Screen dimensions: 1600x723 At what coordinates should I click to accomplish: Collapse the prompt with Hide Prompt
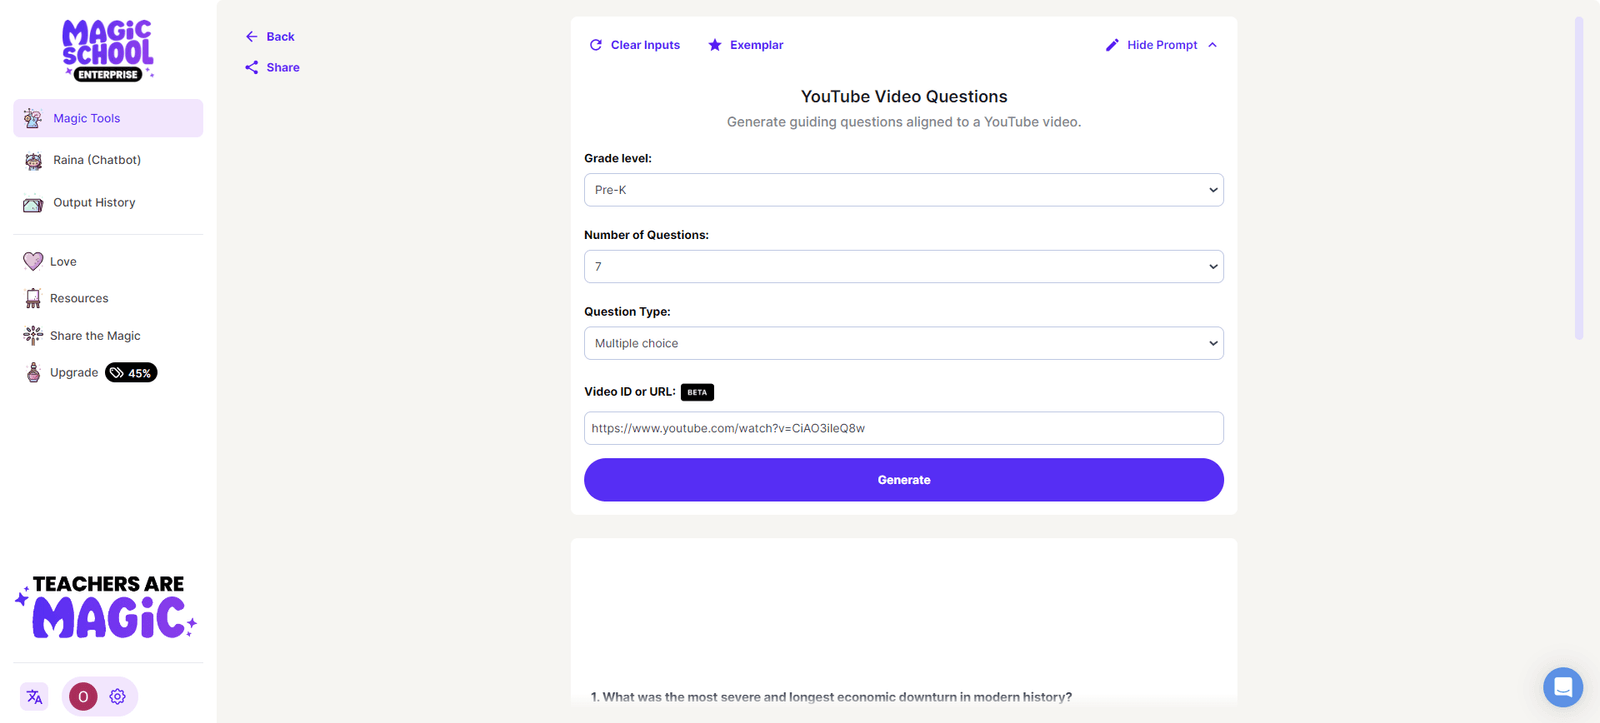click(x=1162, y=44)
